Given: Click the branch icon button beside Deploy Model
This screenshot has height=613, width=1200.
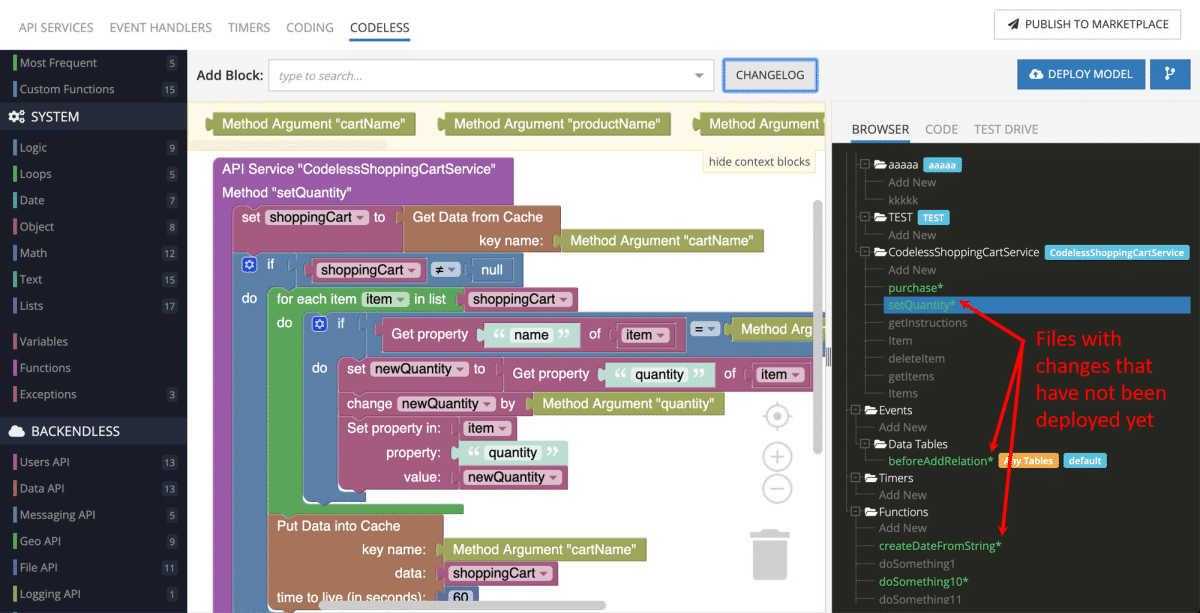Looking at the screenshot, I should click(x=1170, y=74).
